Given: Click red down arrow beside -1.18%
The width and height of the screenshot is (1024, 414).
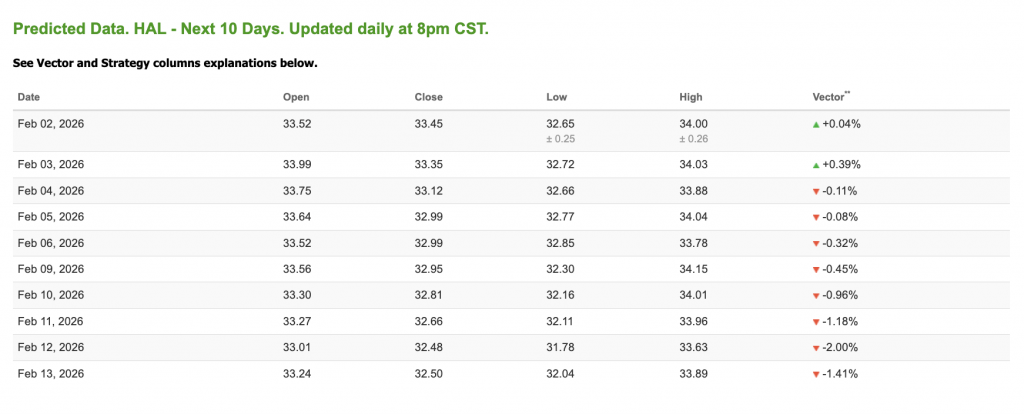Looking at the screenshot, I should (x=816, y=321).
